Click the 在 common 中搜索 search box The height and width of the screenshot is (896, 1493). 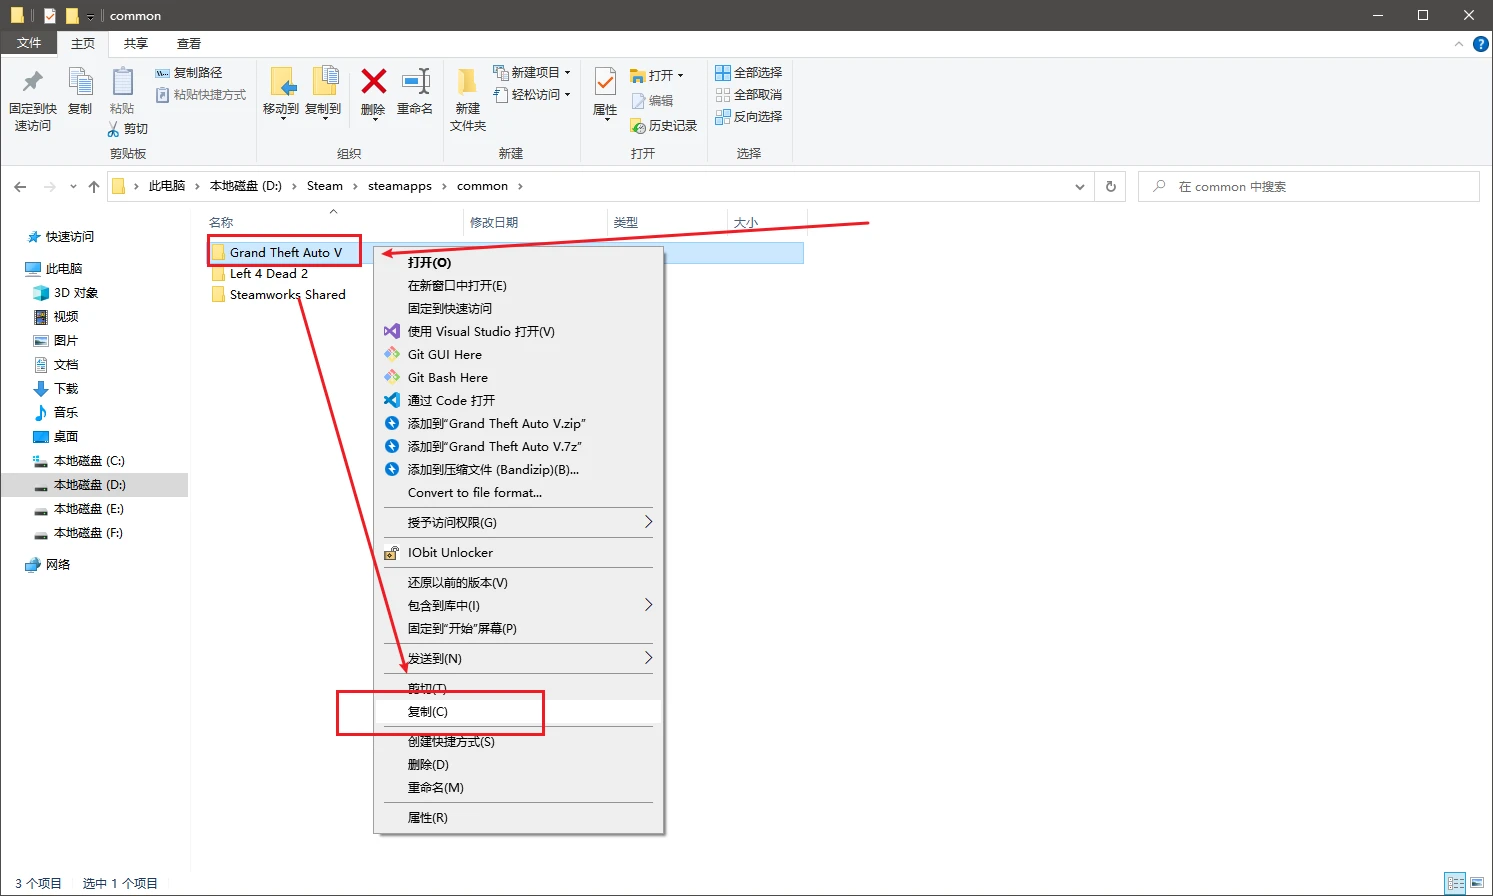(1309, 187)
